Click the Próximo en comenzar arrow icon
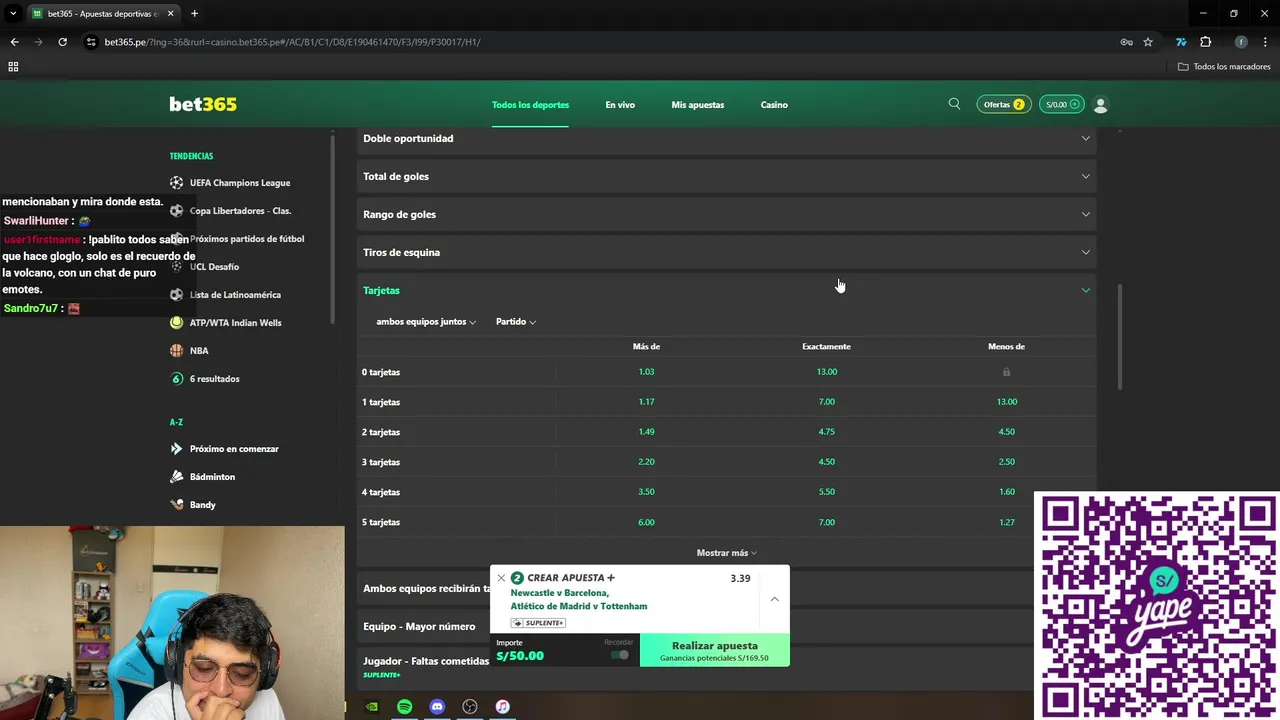The width and height of the screenshot is (1280, 720). [177, 449]
